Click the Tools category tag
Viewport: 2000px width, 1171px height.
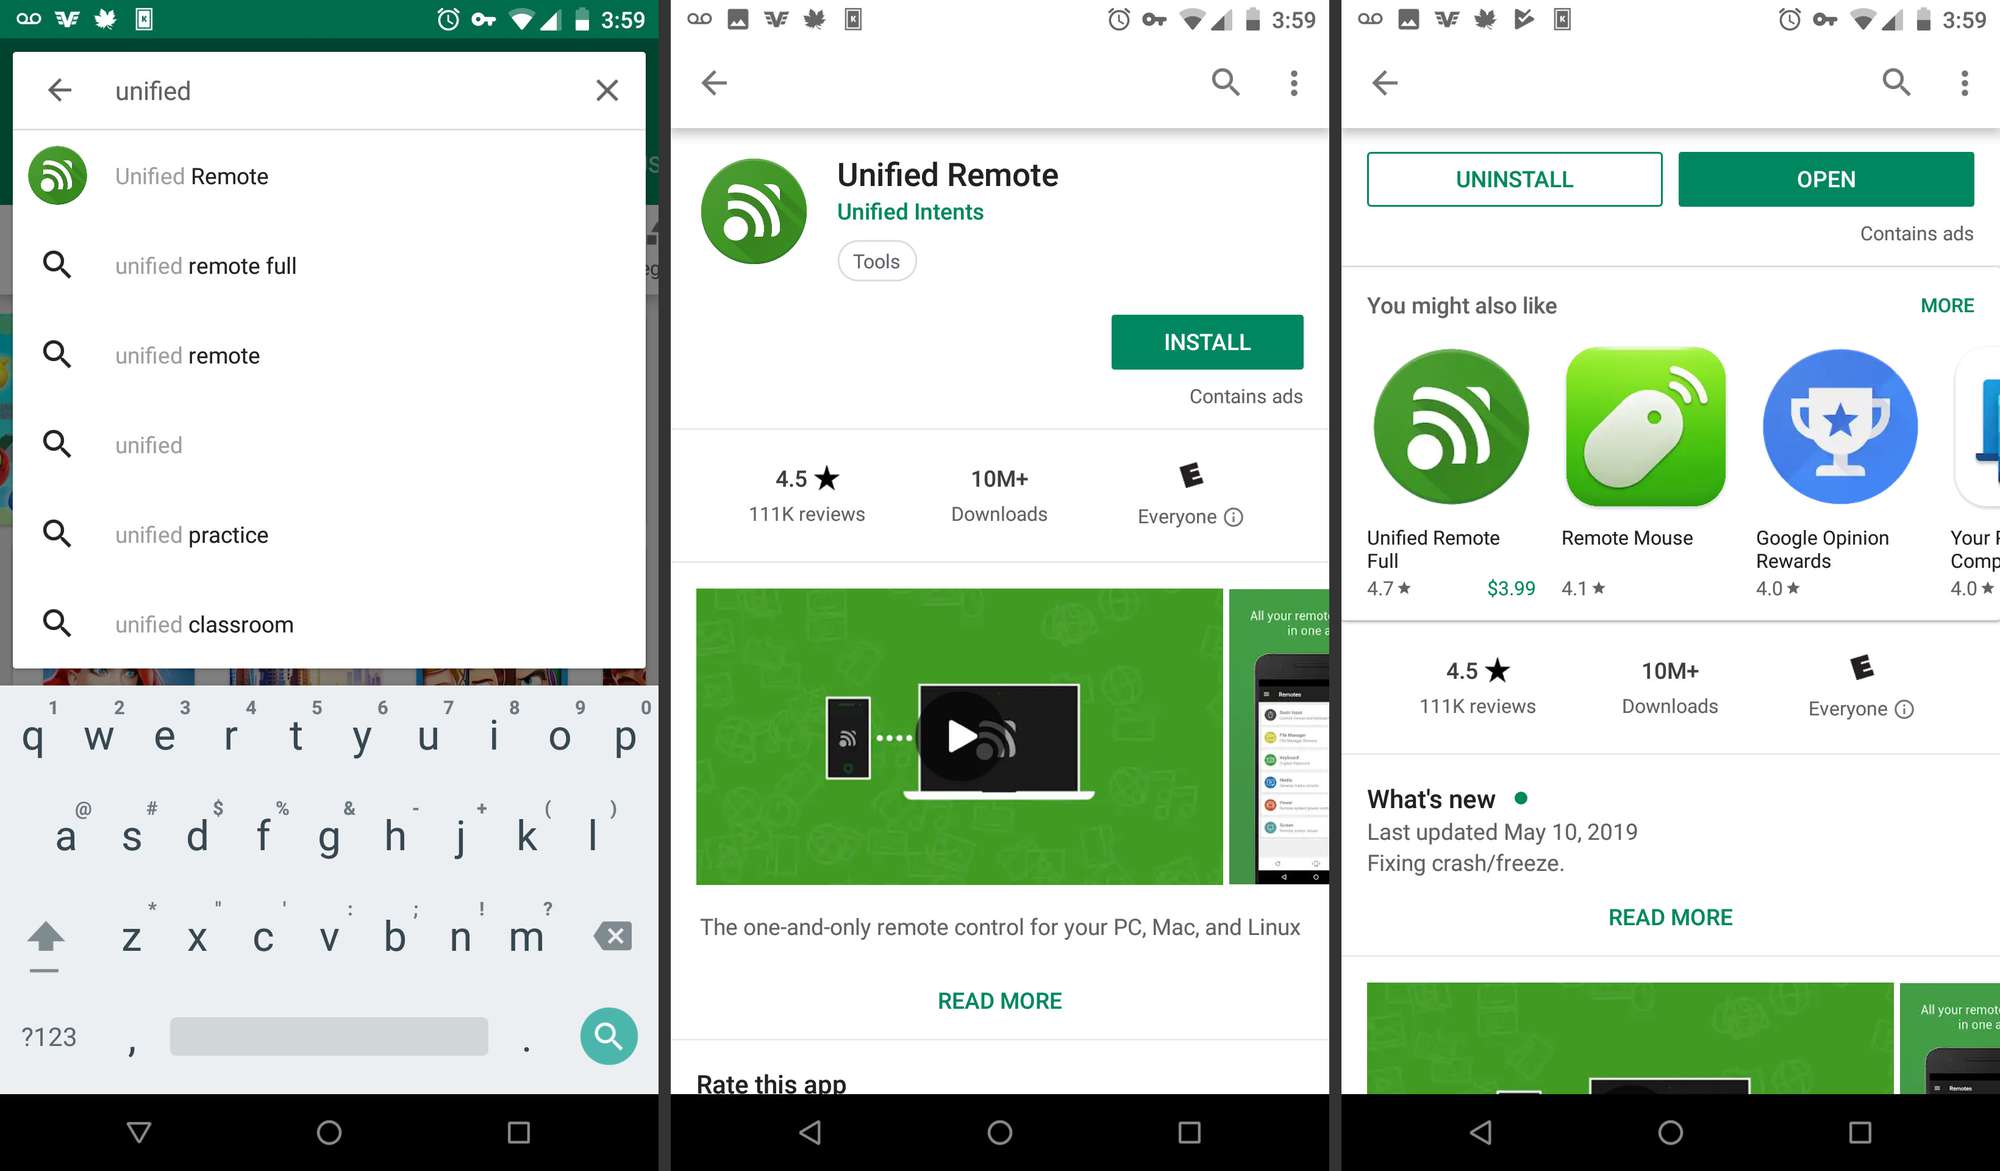[877, 261]
